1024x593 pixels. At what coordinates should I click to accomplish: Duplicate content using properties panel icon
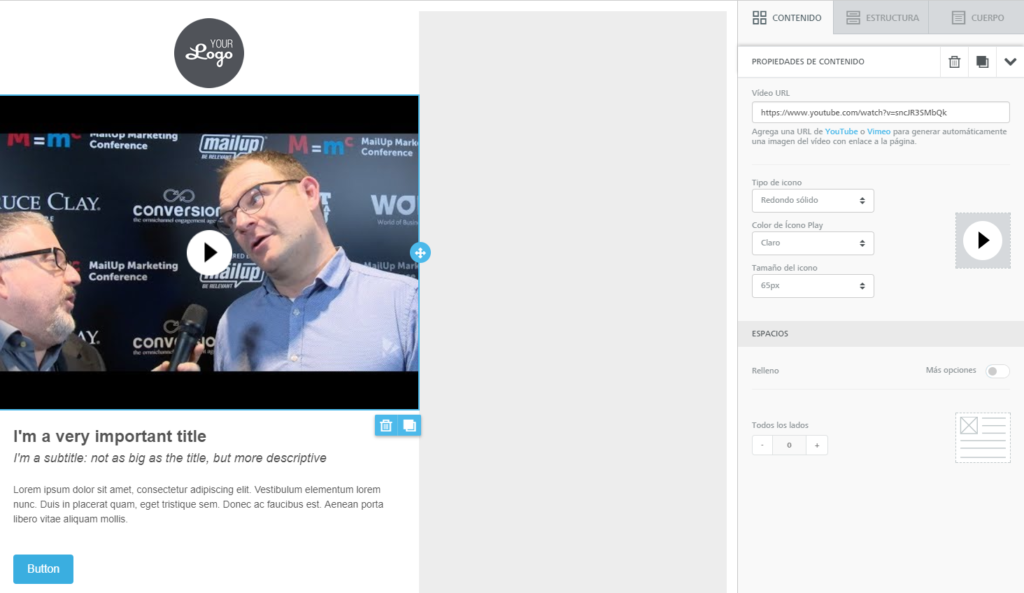(982, 62)
